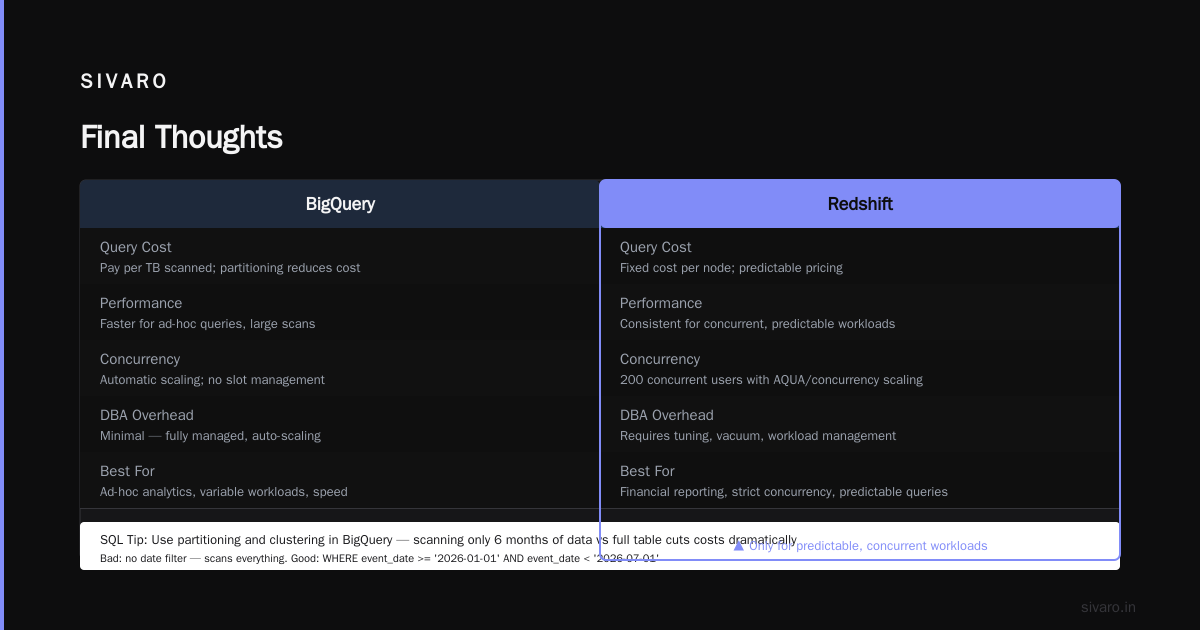Select 'DBA Overhead' label in Redshift column
Viewport: 1200px width, 630px height.
point(667,415)
